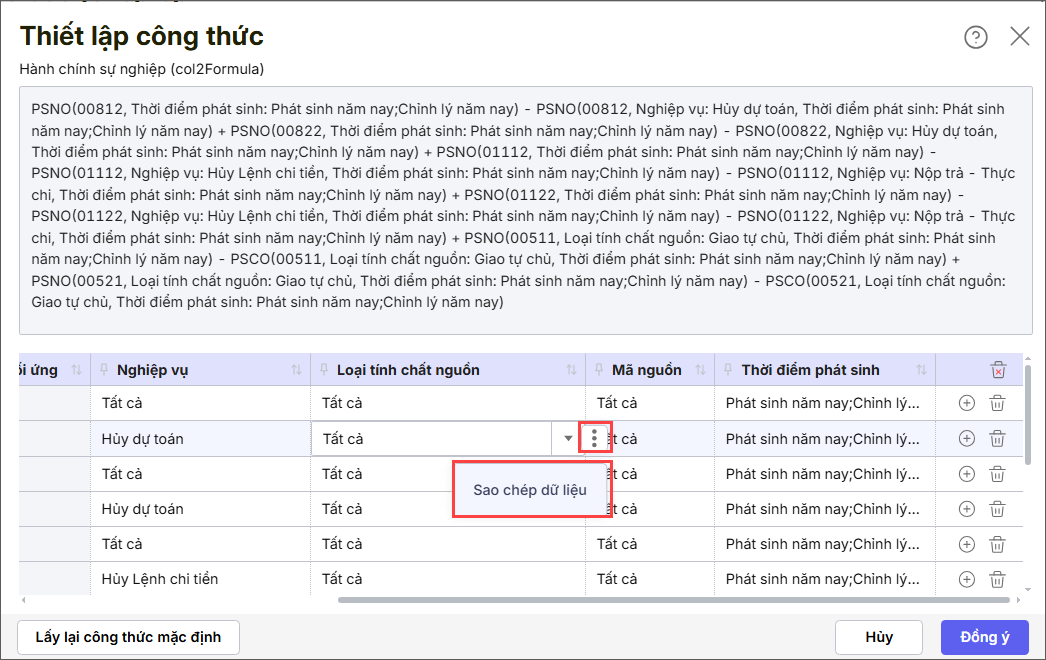The width and height of the screenshot is (1046, 660).
Task: Expand the Loại tính chất nguồn dropdown arrow
Action: 568,438
